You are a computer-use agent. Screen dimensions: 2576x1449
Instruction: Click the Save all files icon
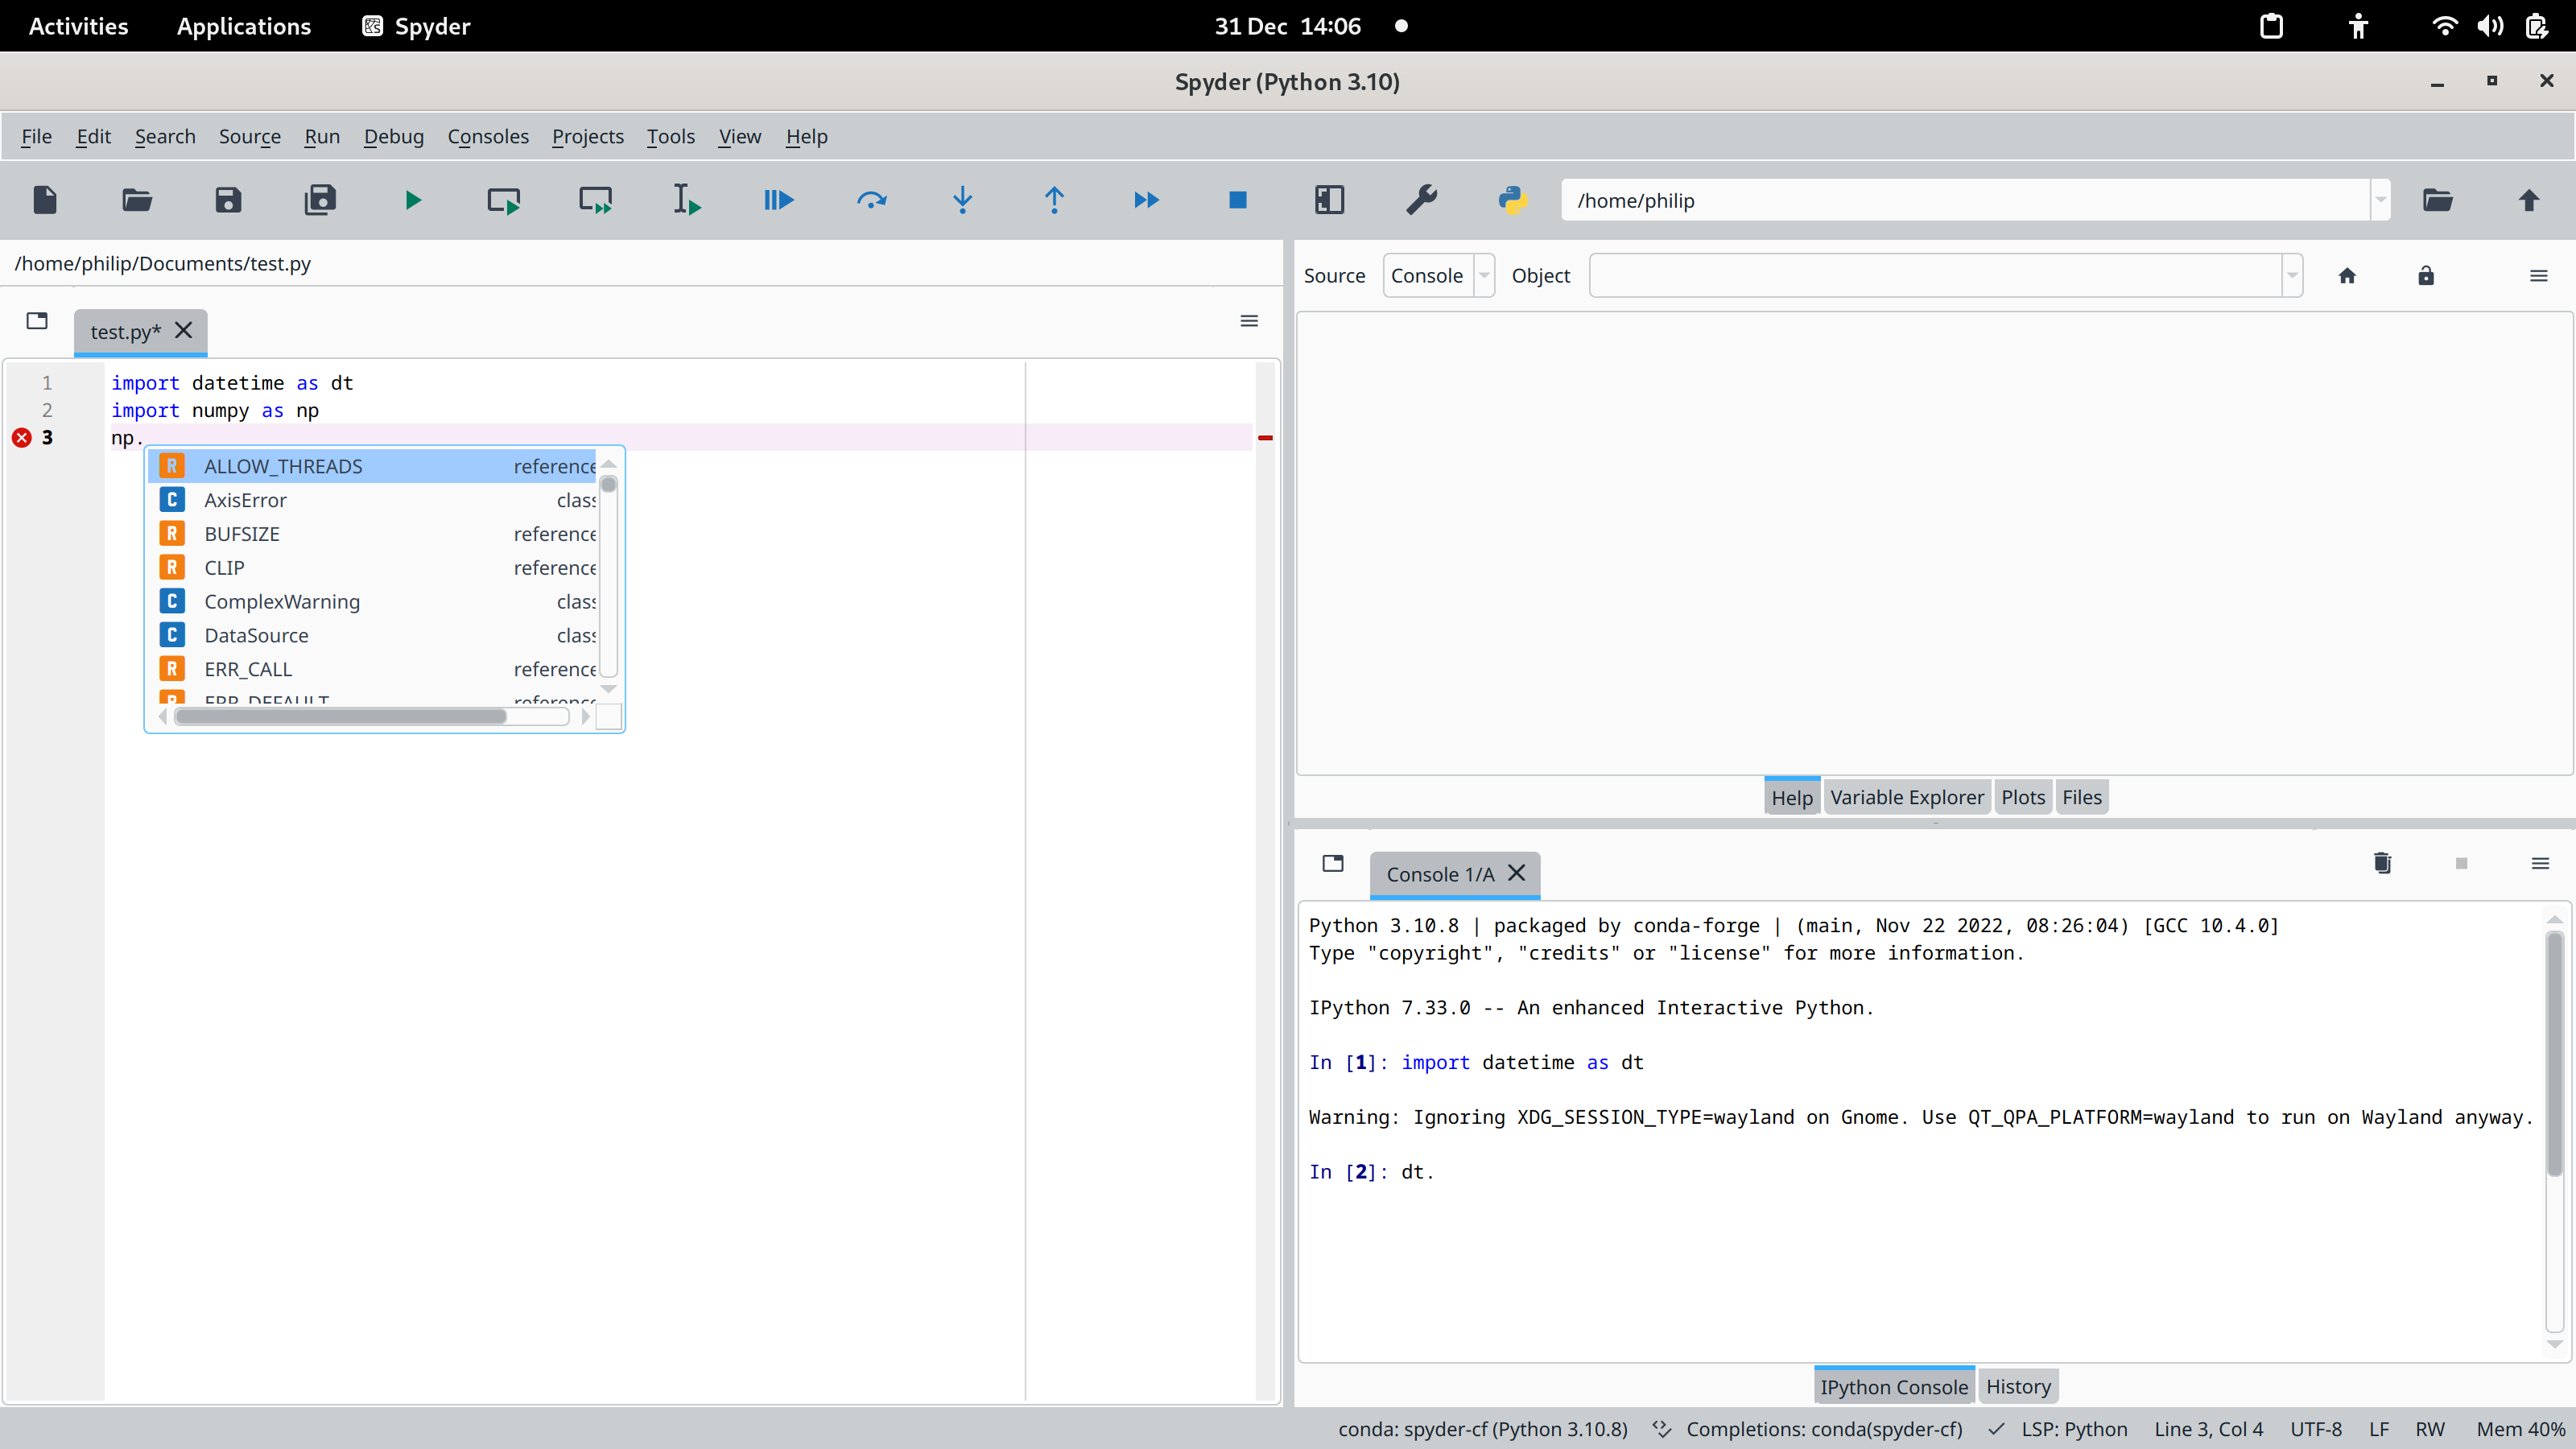[320, 200]
